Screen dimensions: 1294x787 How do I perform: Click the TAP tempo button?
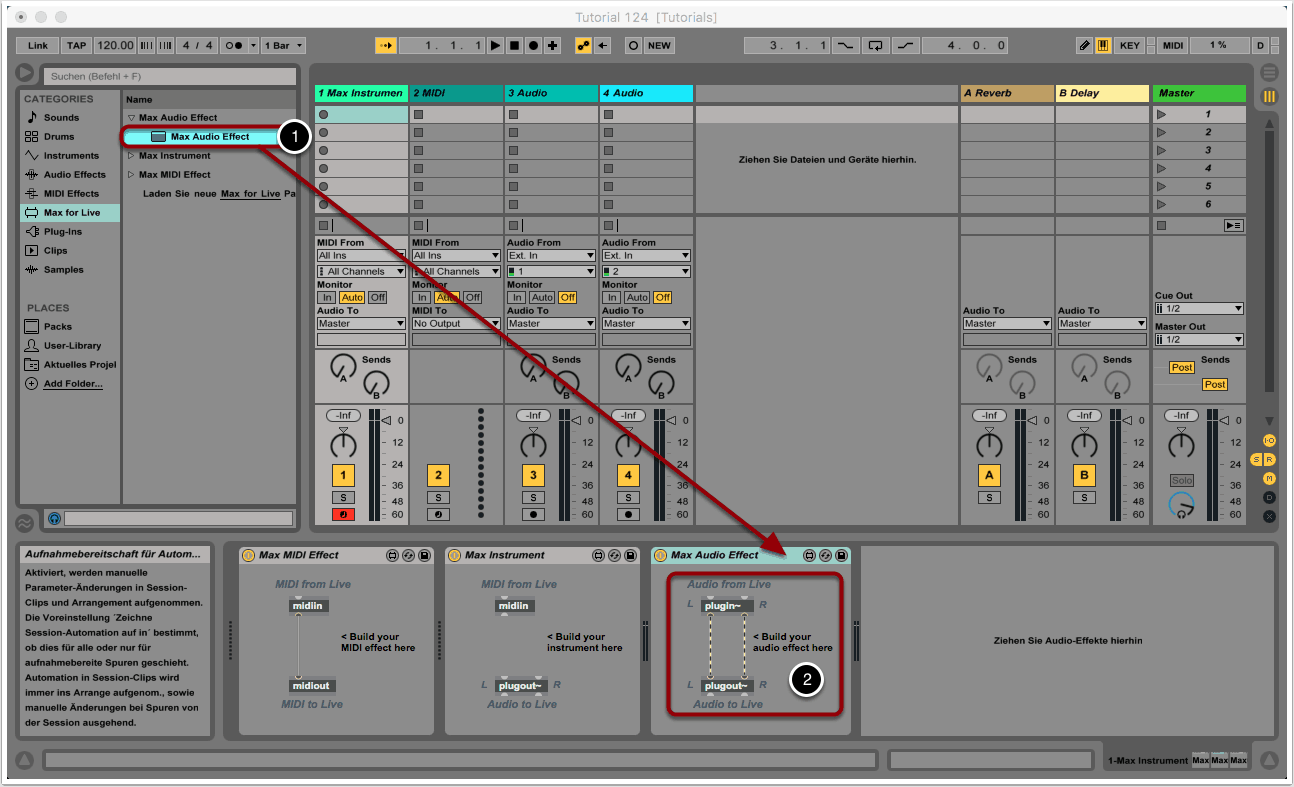tap(76, 46)
